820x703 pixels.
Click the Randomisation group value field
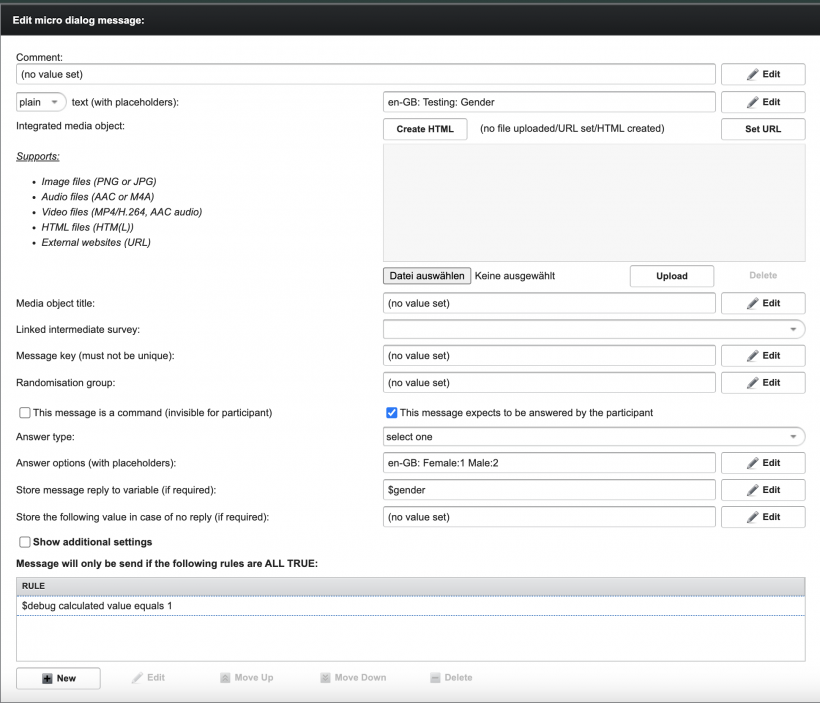[x=549, y=383]
